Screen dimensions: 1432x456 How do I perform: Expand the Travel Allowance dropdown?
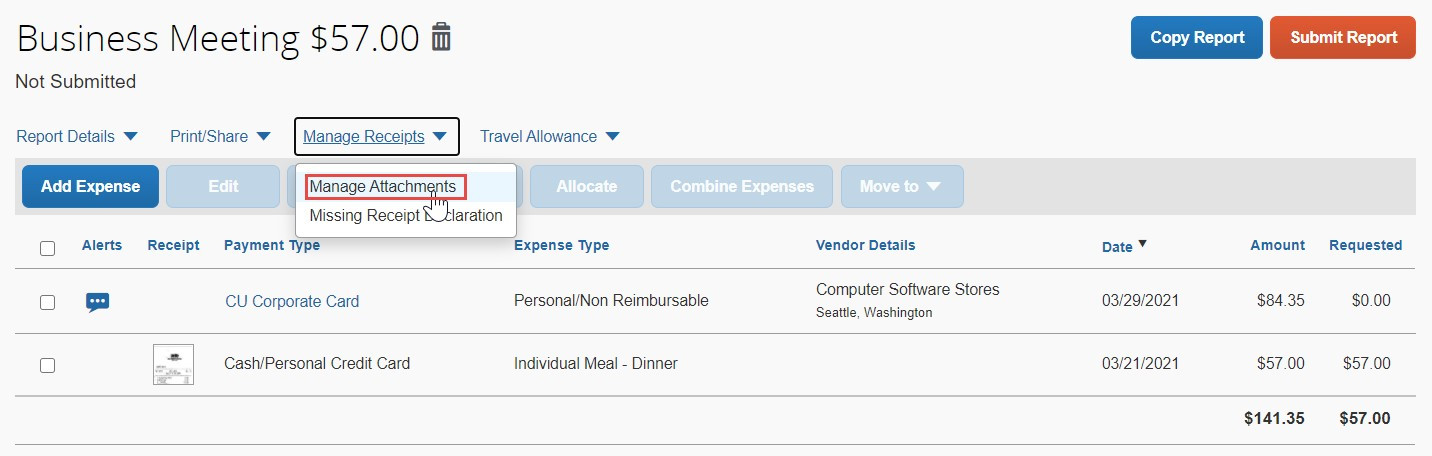click(550, 136)
